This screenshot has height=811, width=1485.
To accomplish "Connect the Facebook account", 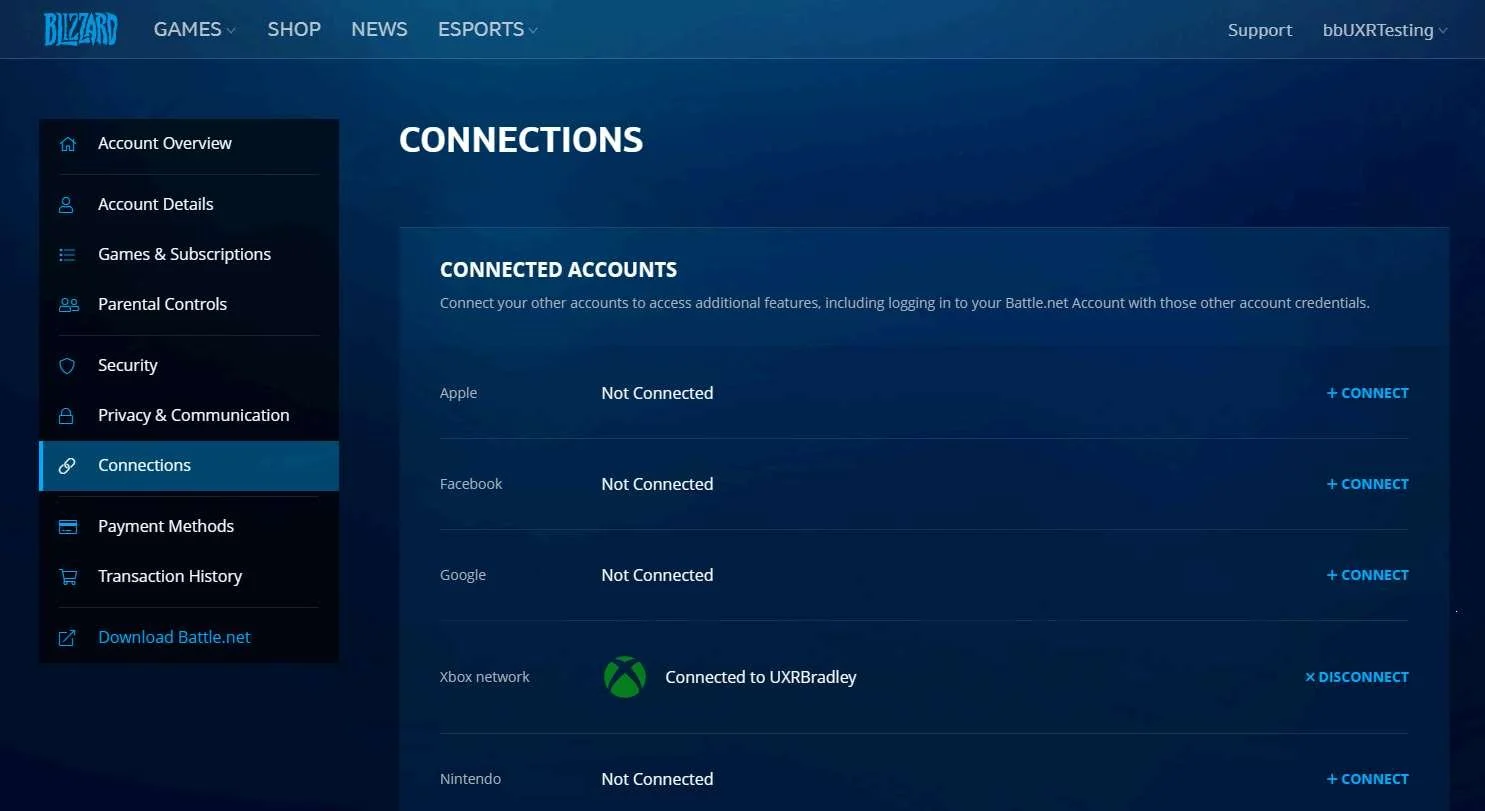I will pos(1367,485).
